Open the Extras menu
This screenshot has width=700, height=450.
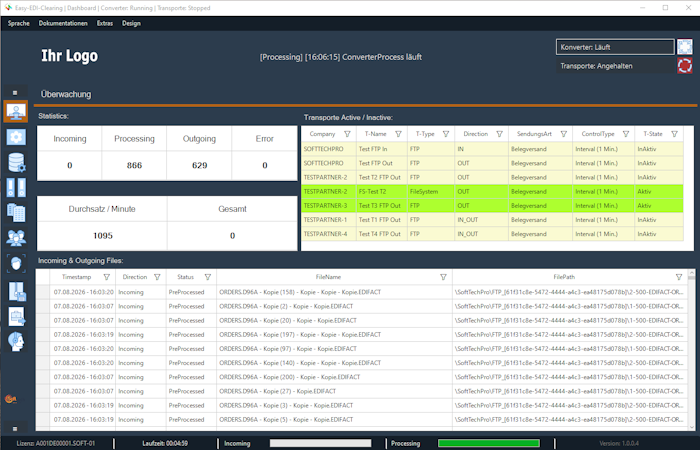pyautogui.click(x=105, y=23)
